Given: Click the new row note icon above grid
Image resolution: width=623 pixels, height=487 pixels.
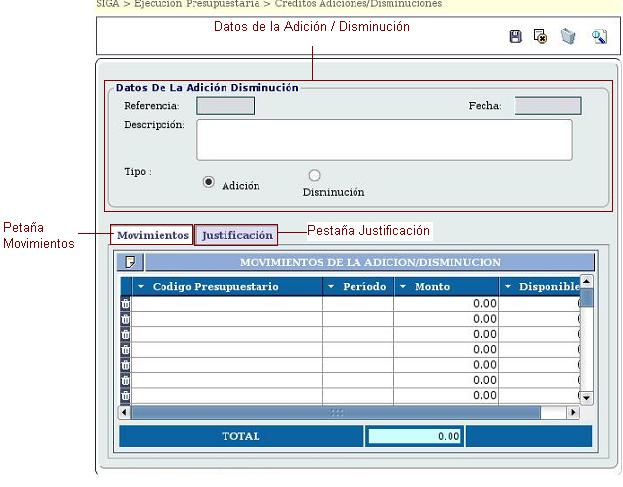Looking at the screenshot, I should [x=130, y=262].
